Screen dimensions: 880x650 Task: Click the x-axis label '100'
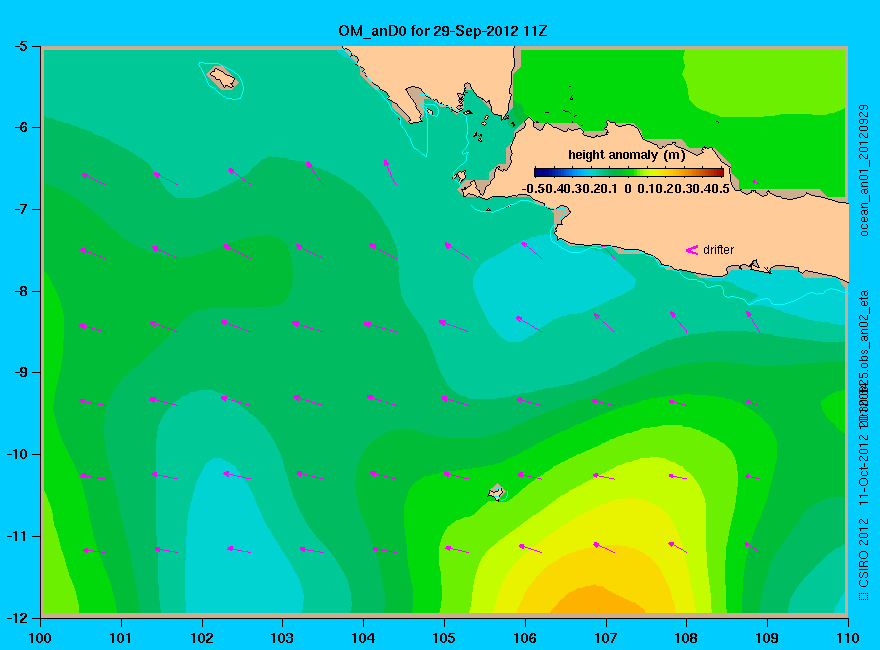(40, 638)
